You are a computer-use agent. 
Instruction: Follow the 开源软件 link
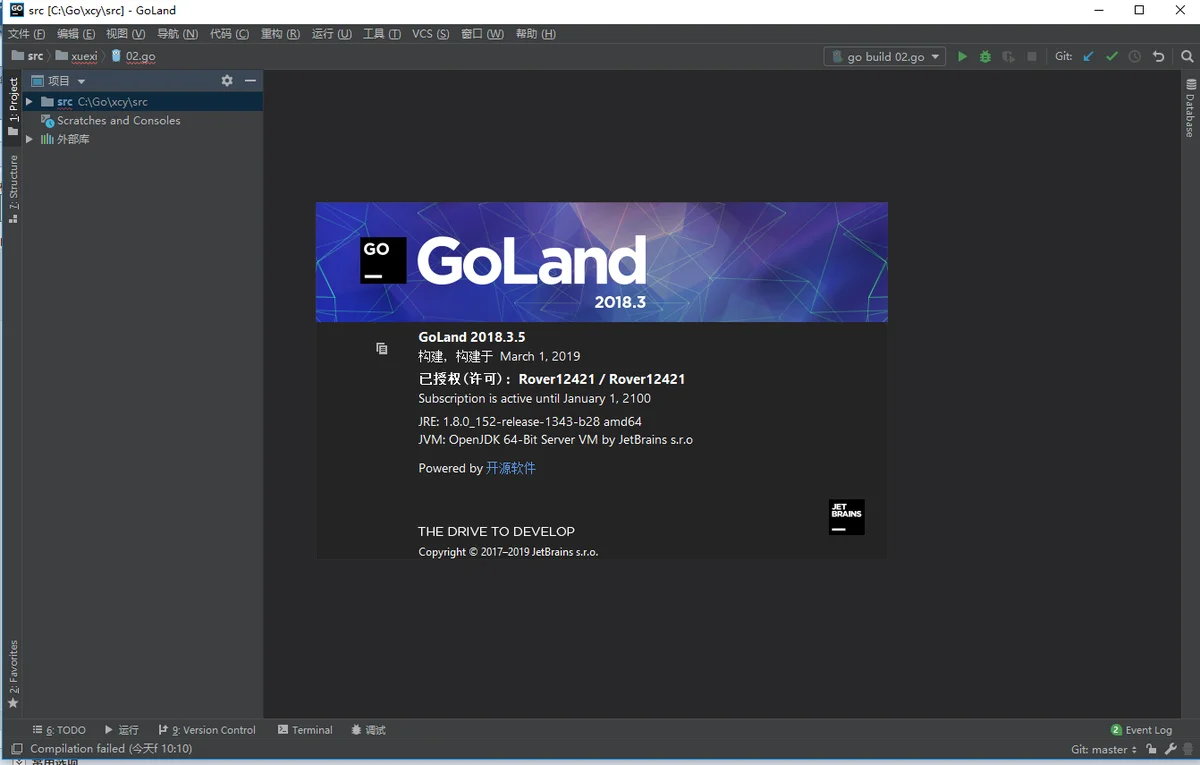click(511, 468)
